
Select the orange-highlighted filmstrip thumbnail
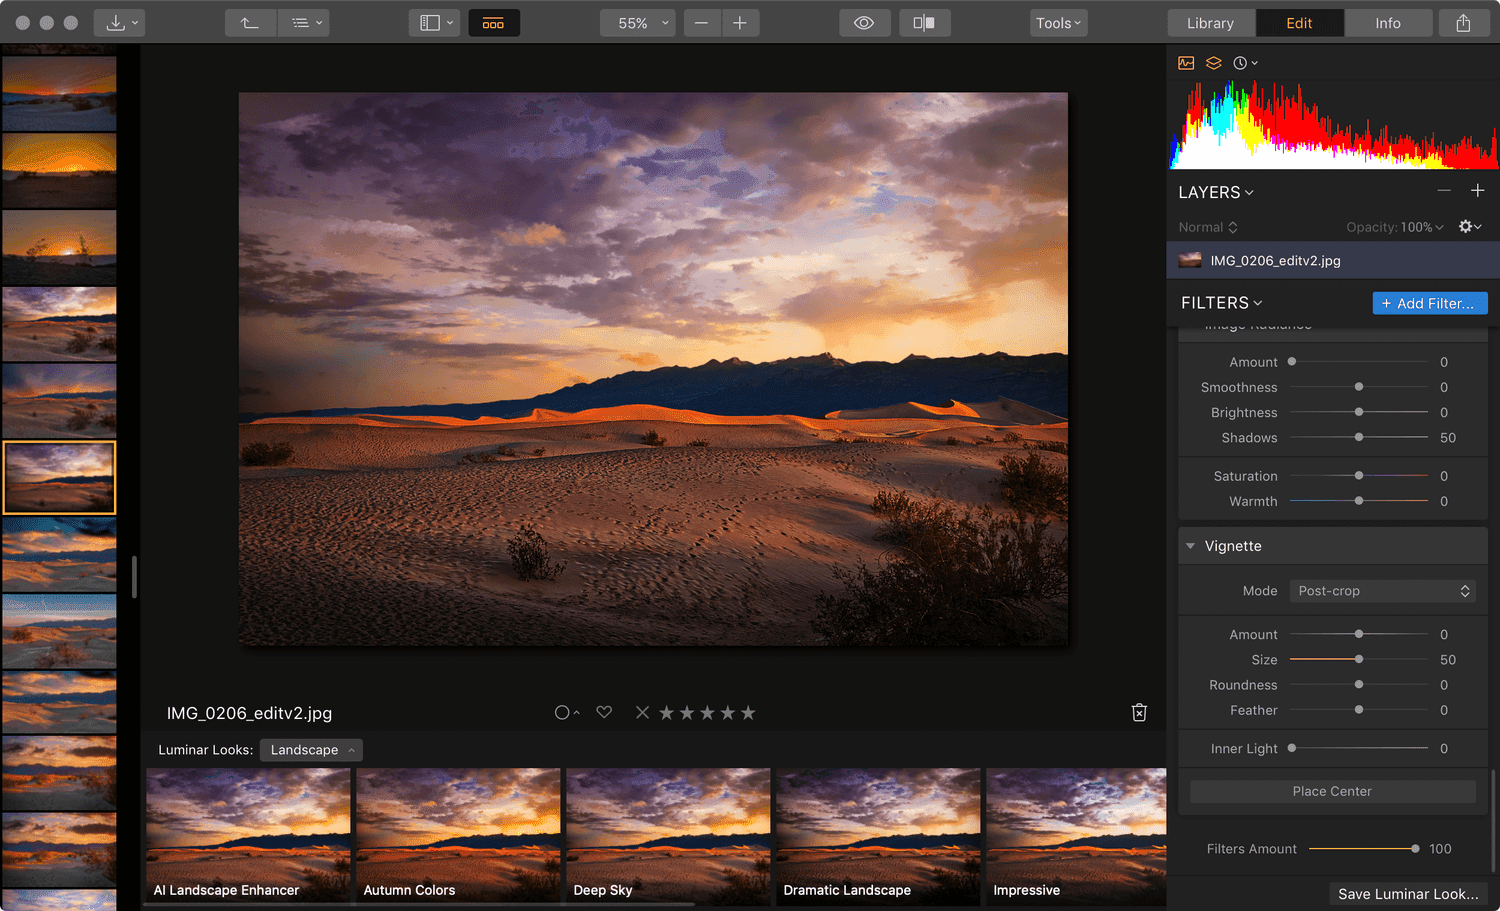59,478
